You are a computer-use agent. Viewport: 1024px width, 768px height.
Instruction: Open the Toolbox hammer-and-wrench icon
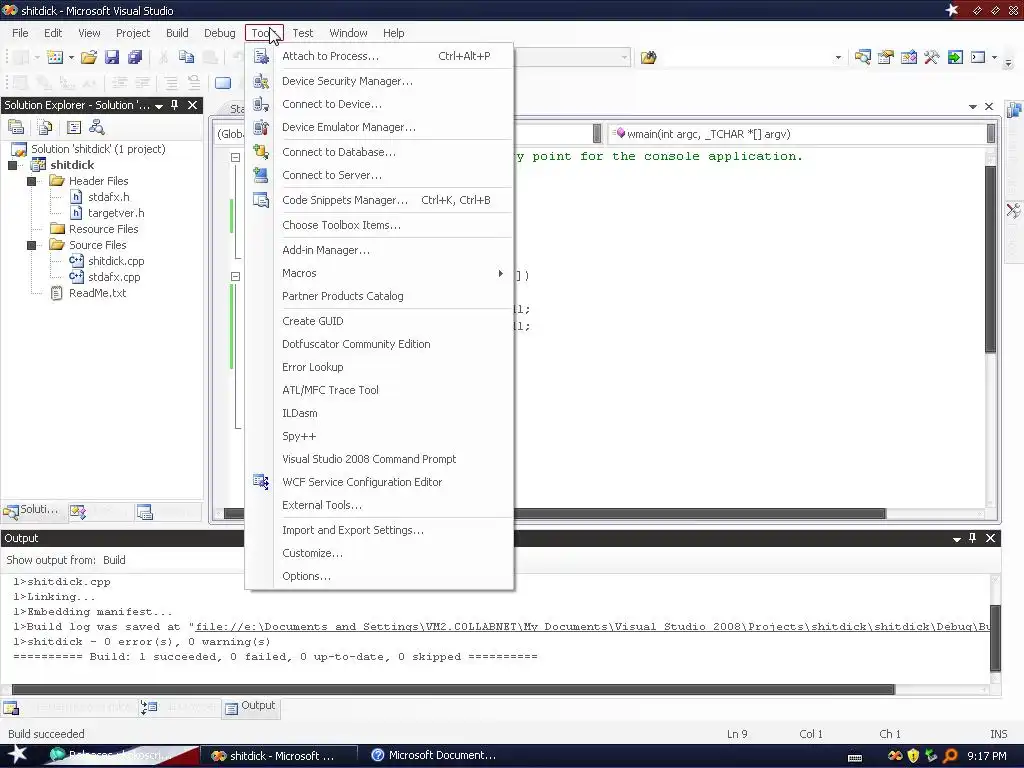[x=932, y=57]
